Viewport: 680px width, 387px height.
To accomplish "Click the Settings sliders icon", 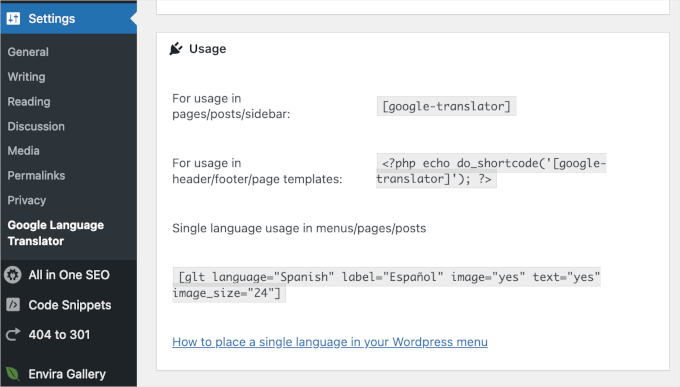I will [13, 19].
